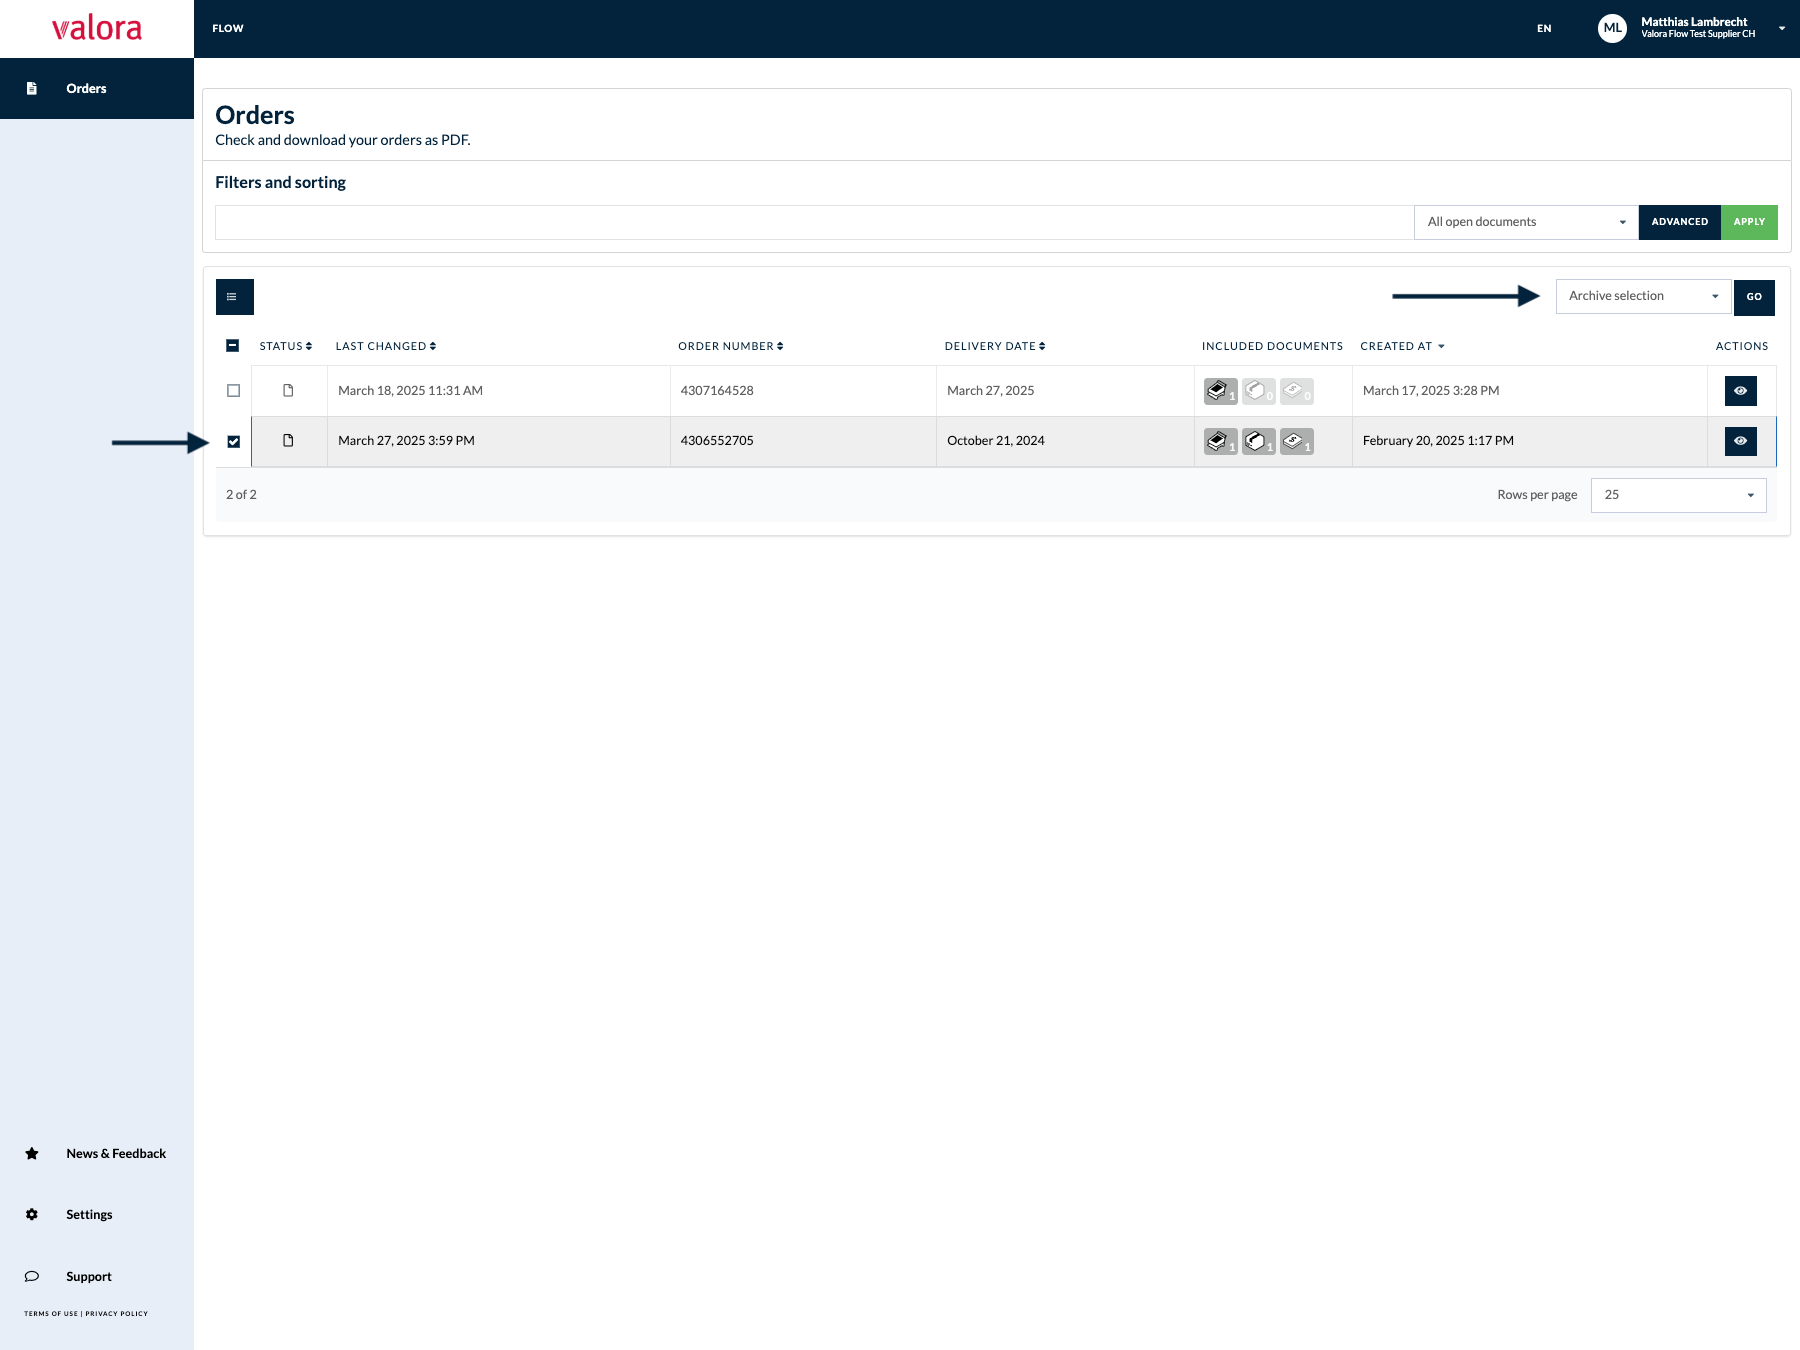Click the Orders document icon in sidebar
The height and width of the screenshot is (1350, 1800).
(32, 88)
